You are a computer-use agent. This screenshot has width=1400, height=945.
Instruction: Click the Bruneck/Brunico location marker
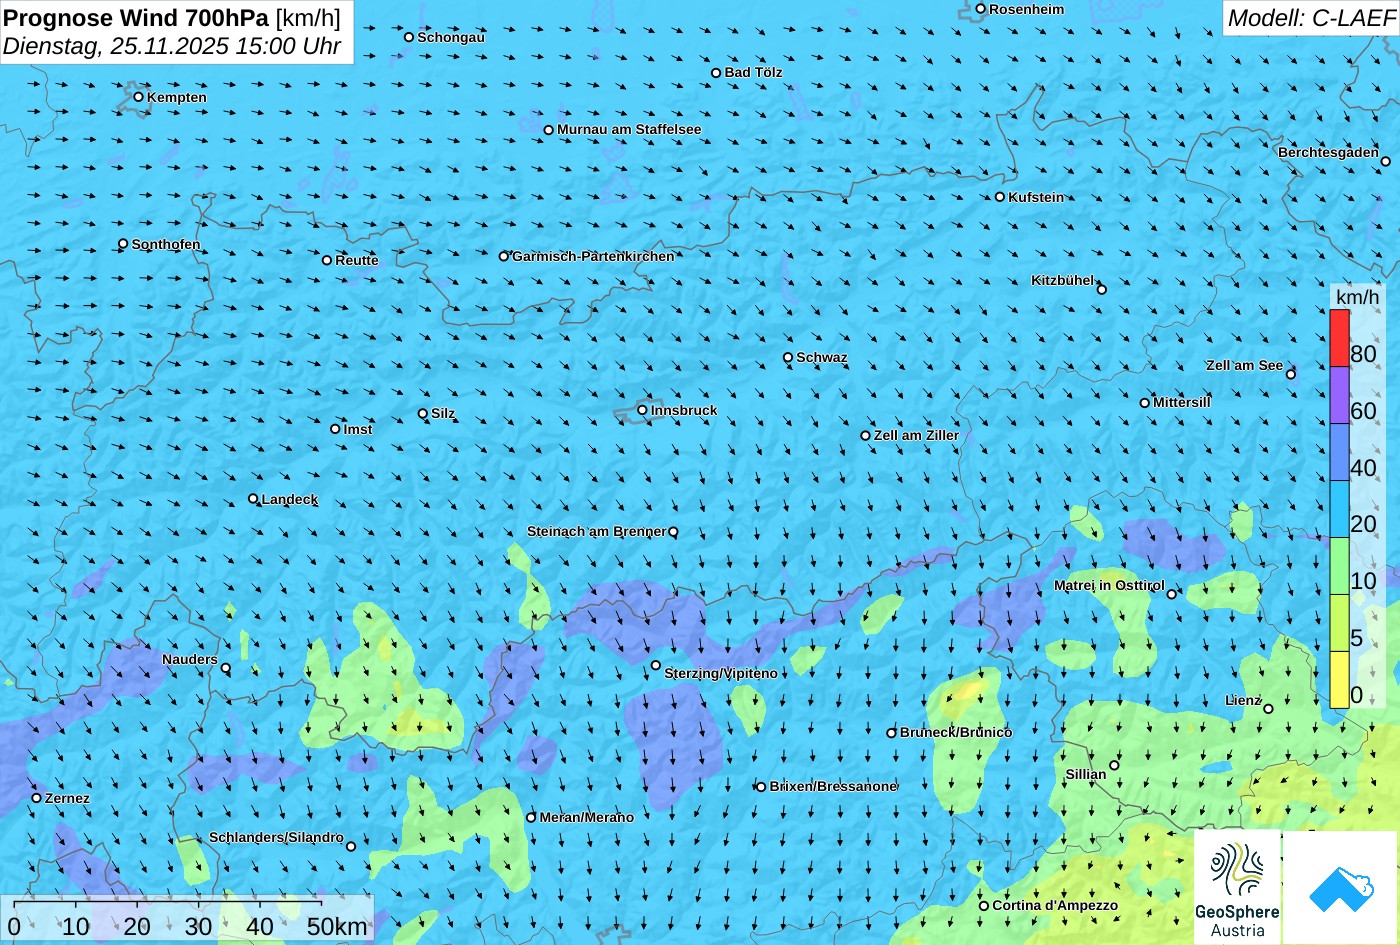892,733
